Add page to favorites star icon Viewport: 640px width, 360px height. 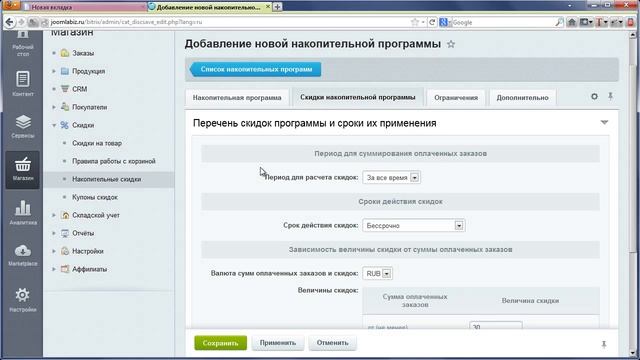click(x=451, y=44)
